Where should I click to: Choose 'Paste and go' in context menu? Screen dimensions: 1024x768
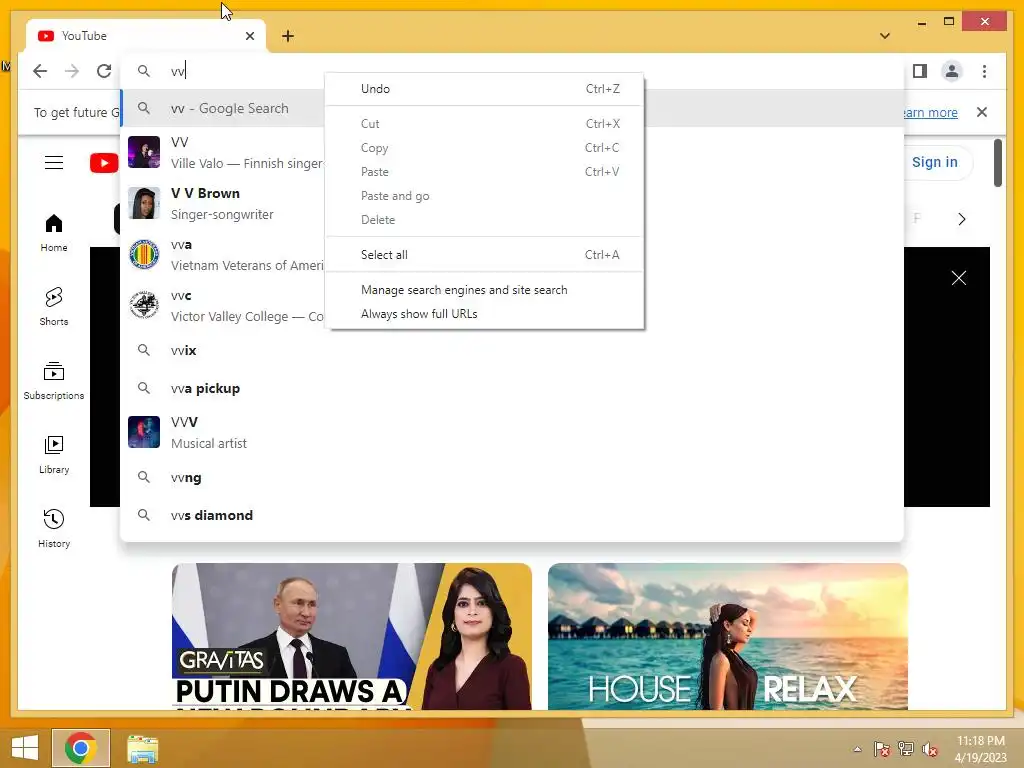485,196
